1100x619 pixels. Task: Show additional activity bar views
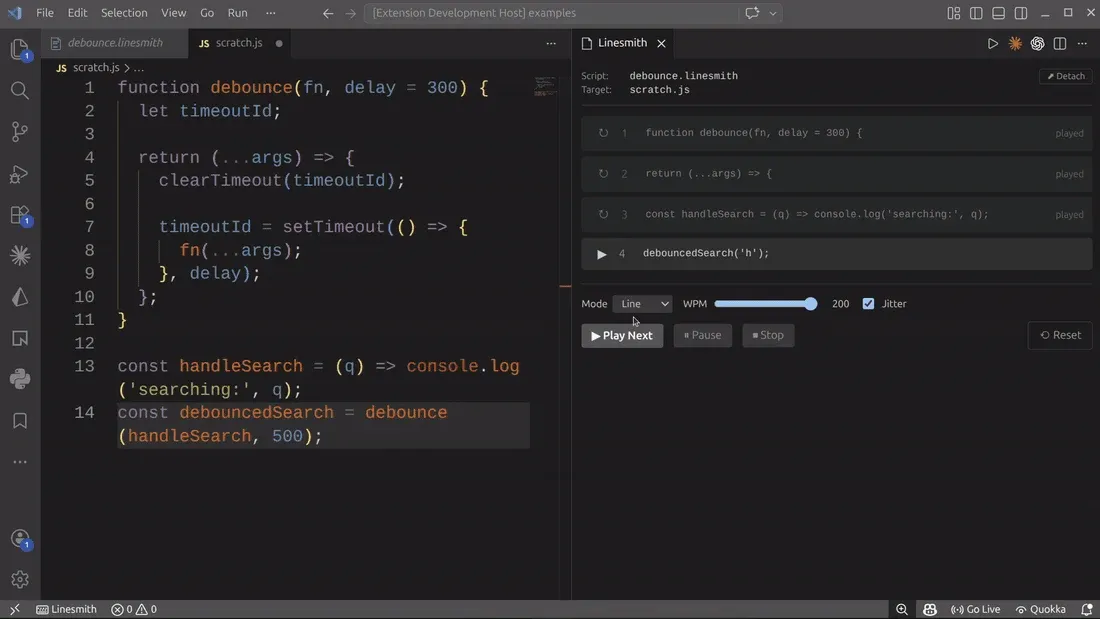(20, 462)
